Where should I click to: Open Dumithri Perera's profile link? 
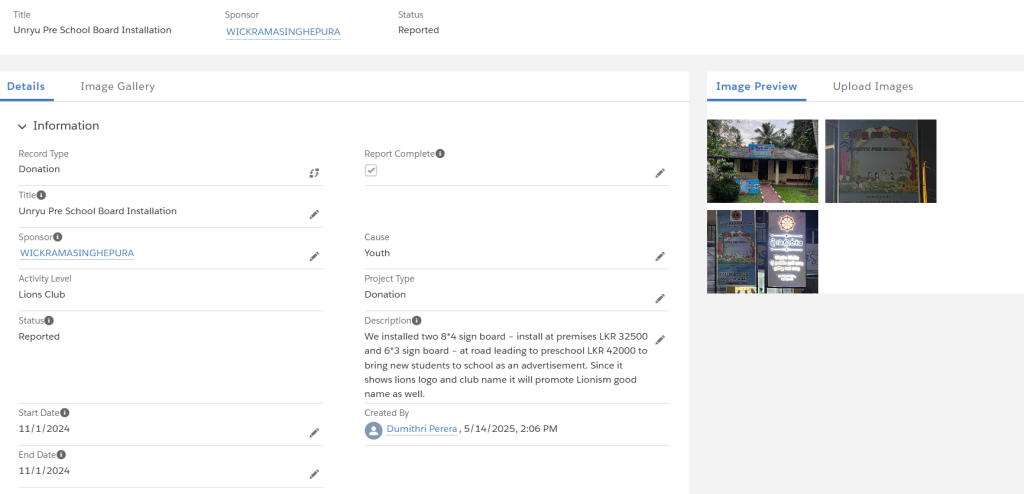click(422, 429)
